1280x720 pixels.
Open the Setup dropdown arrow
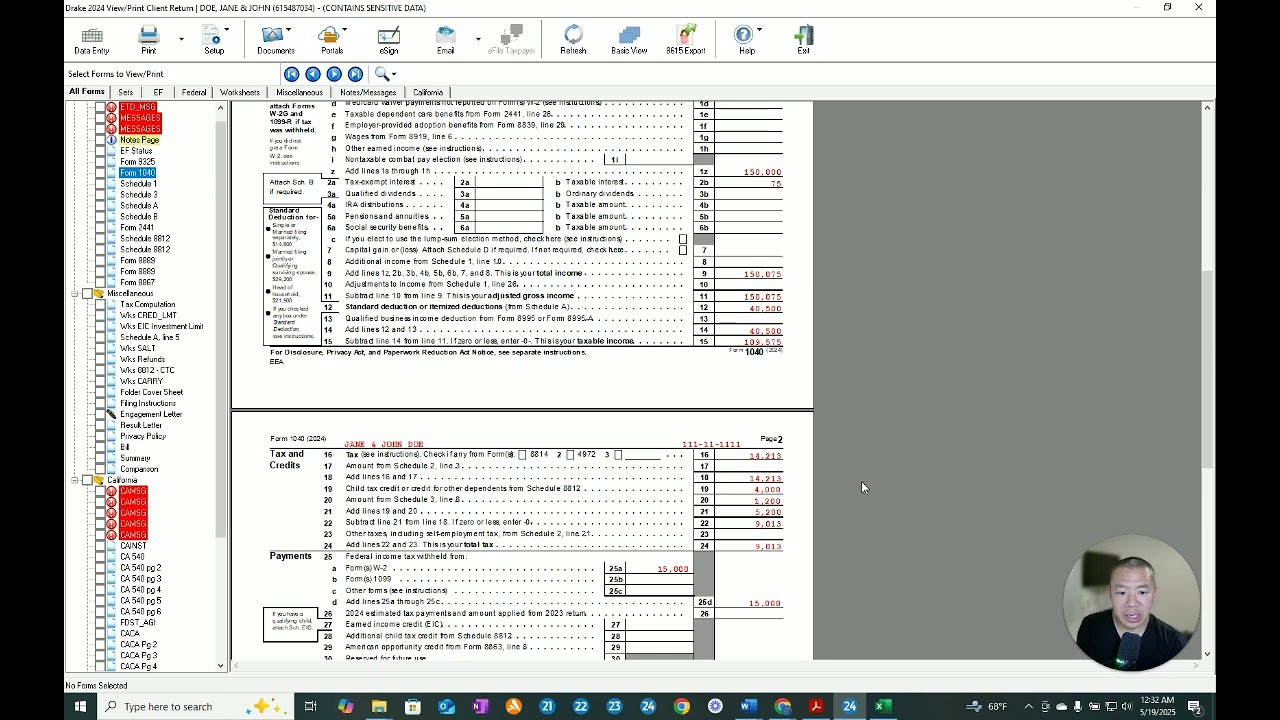(x=227, y=29)
